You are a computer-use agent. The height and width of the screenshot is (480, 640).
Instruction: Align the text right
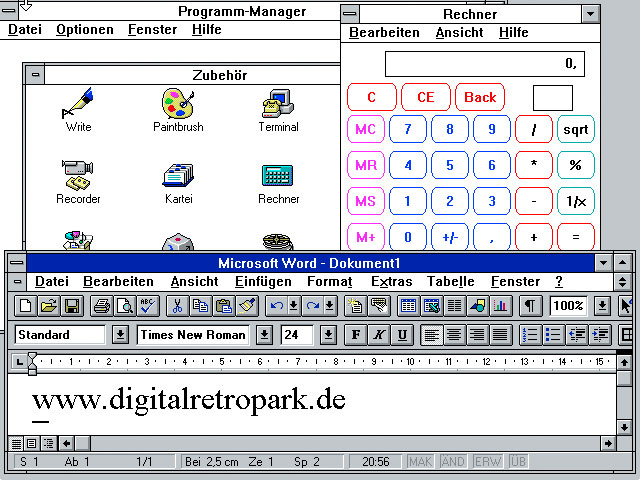click(477, 335)
